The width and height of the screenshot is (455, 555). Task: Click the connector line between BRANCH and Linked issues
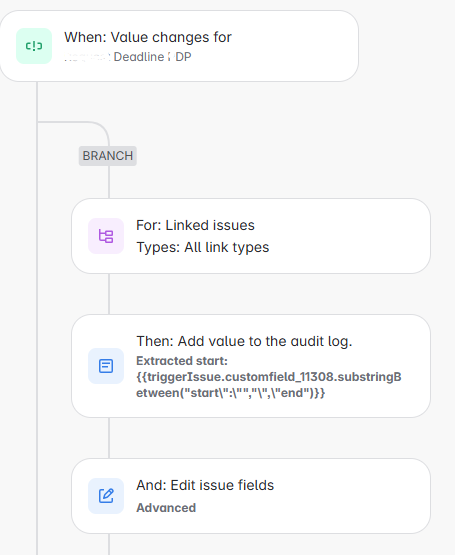tap(109, 182)
